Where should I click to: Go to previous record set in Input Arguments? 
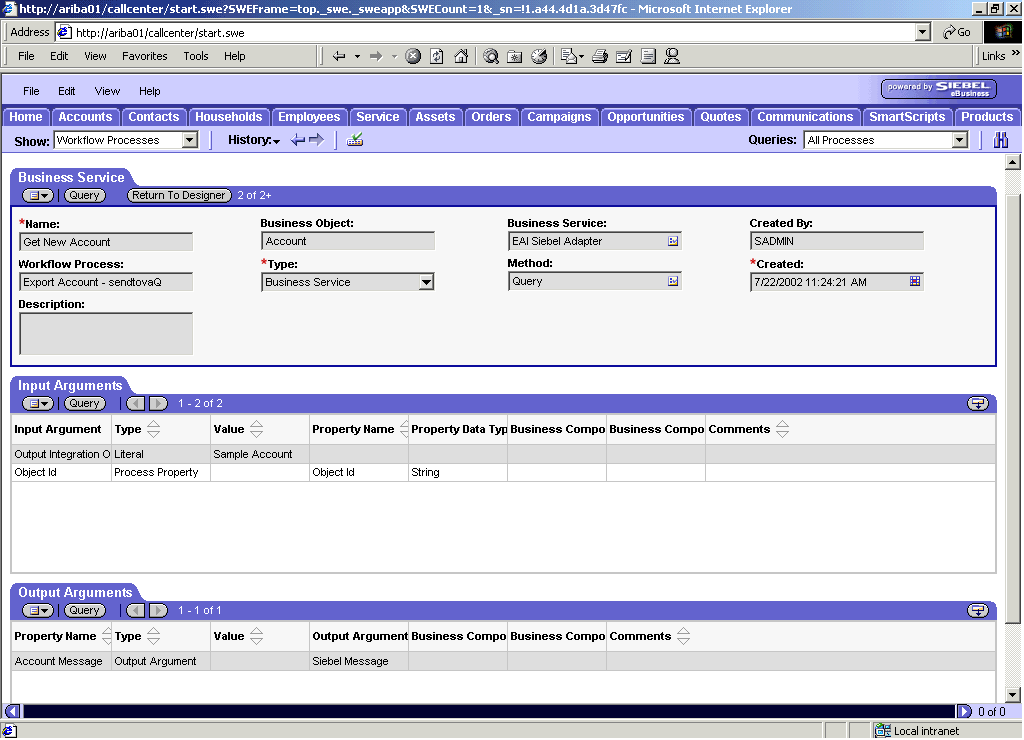coord(136,404)
